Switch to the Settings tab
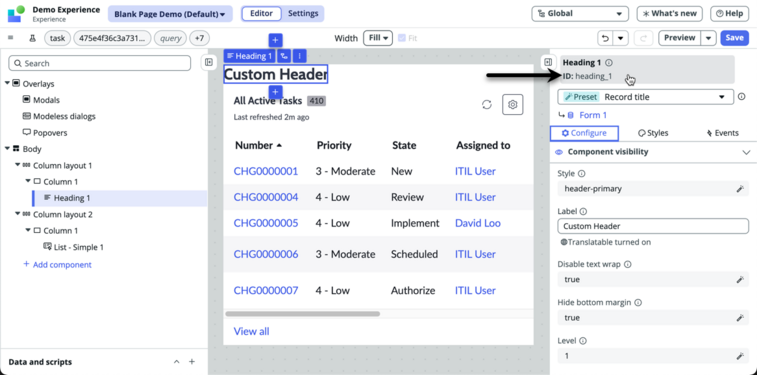This screenshot has width=757, height=375. click(x=303, y=14)
